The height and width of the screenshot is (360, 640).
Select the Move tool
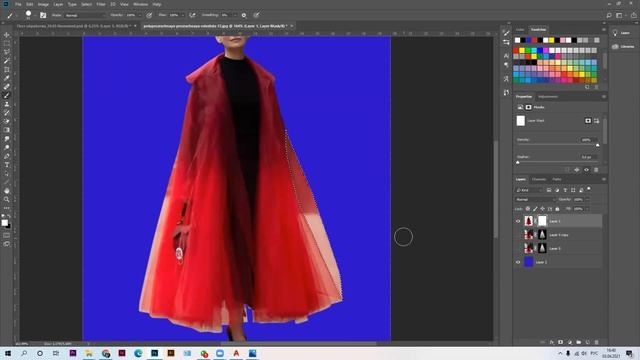7,35
